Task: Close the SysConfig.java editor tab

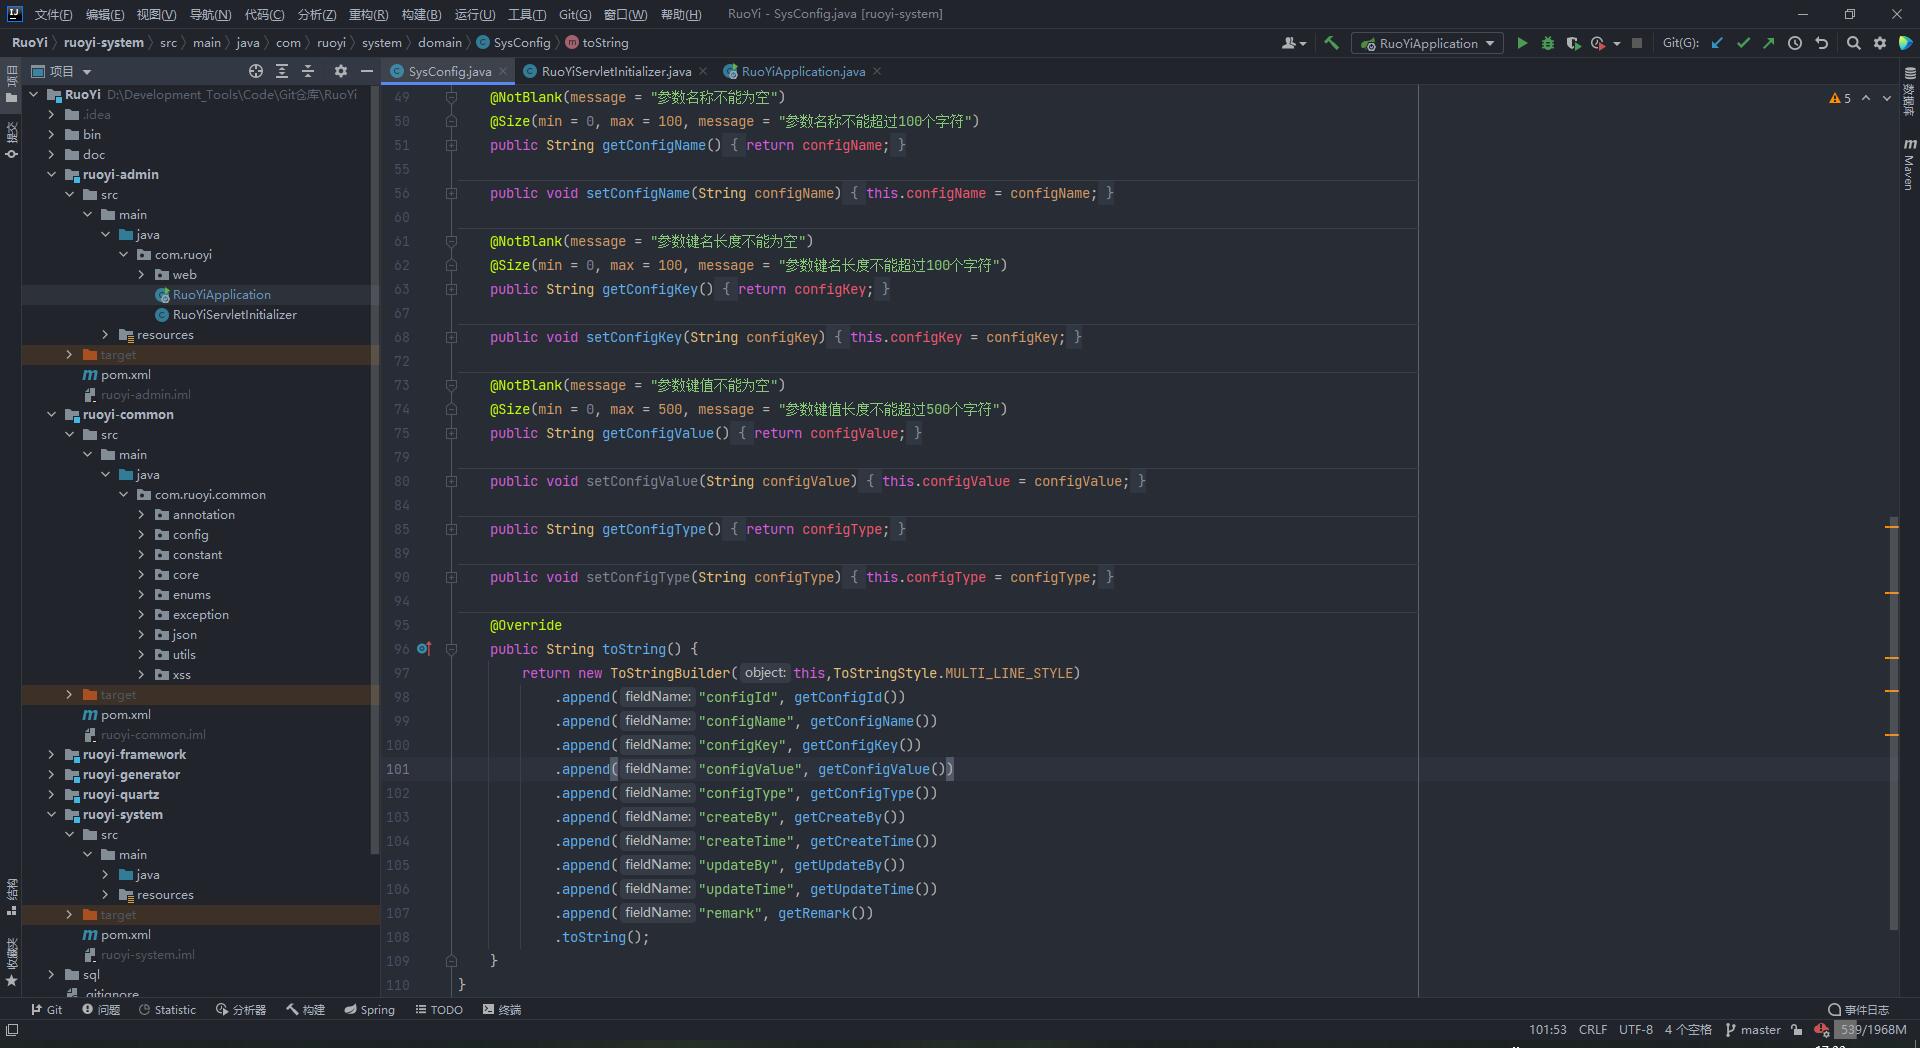Action: click(503, 72)
